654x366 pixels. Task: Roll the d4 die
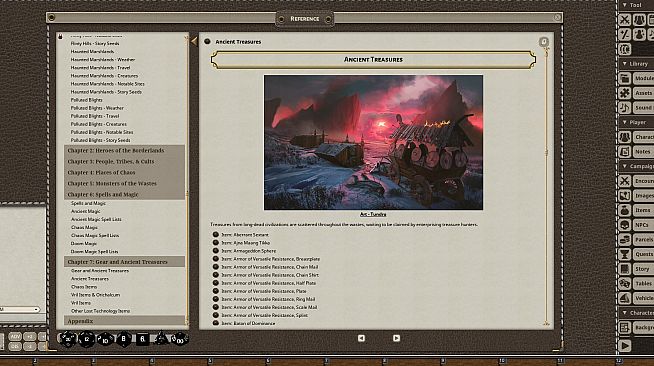click(161, 339)
